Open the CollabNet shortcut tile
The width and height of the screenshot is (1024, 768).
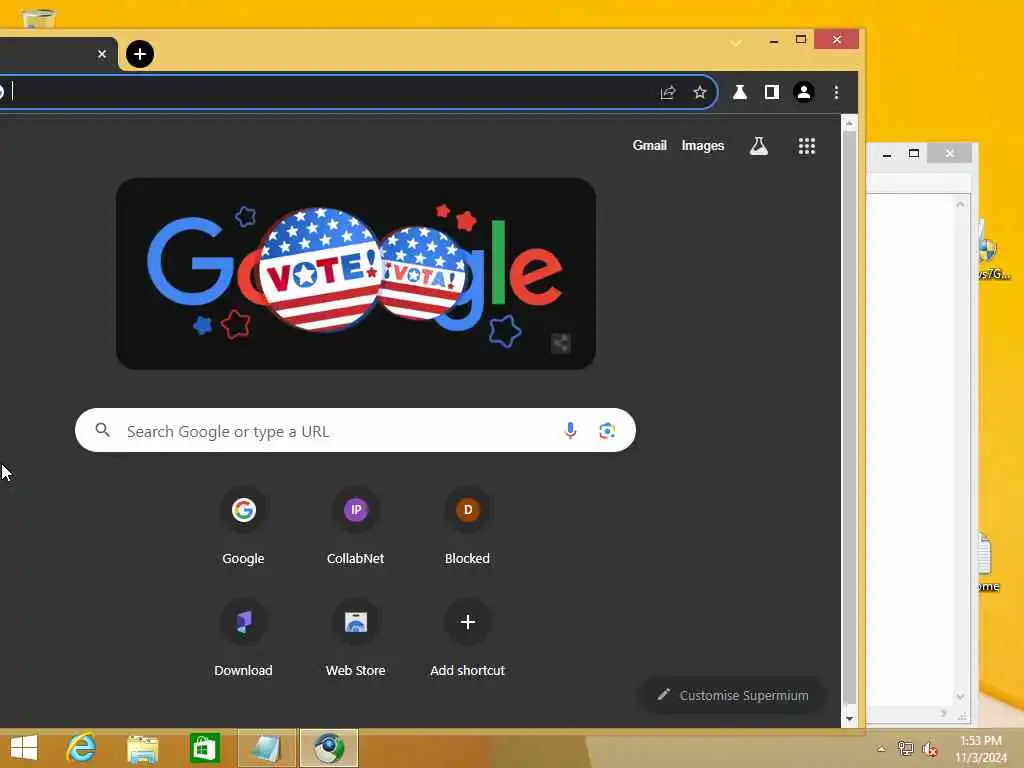coord(355,528)
